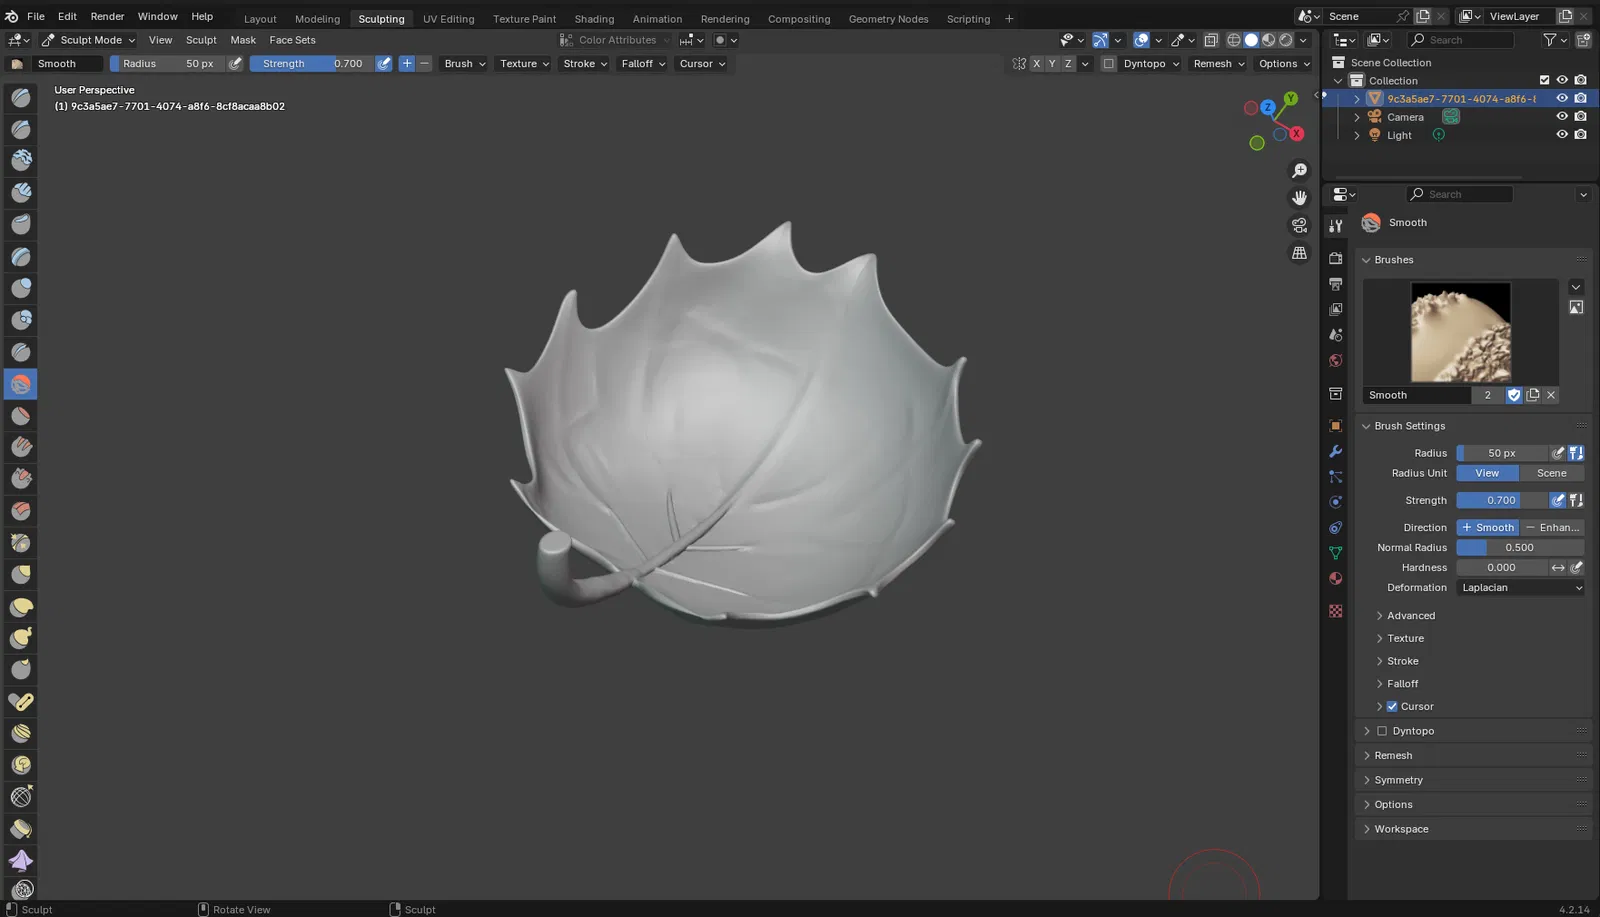
Task: Open the Texture checkerboard properties tab
Action: pos(1335,611)
